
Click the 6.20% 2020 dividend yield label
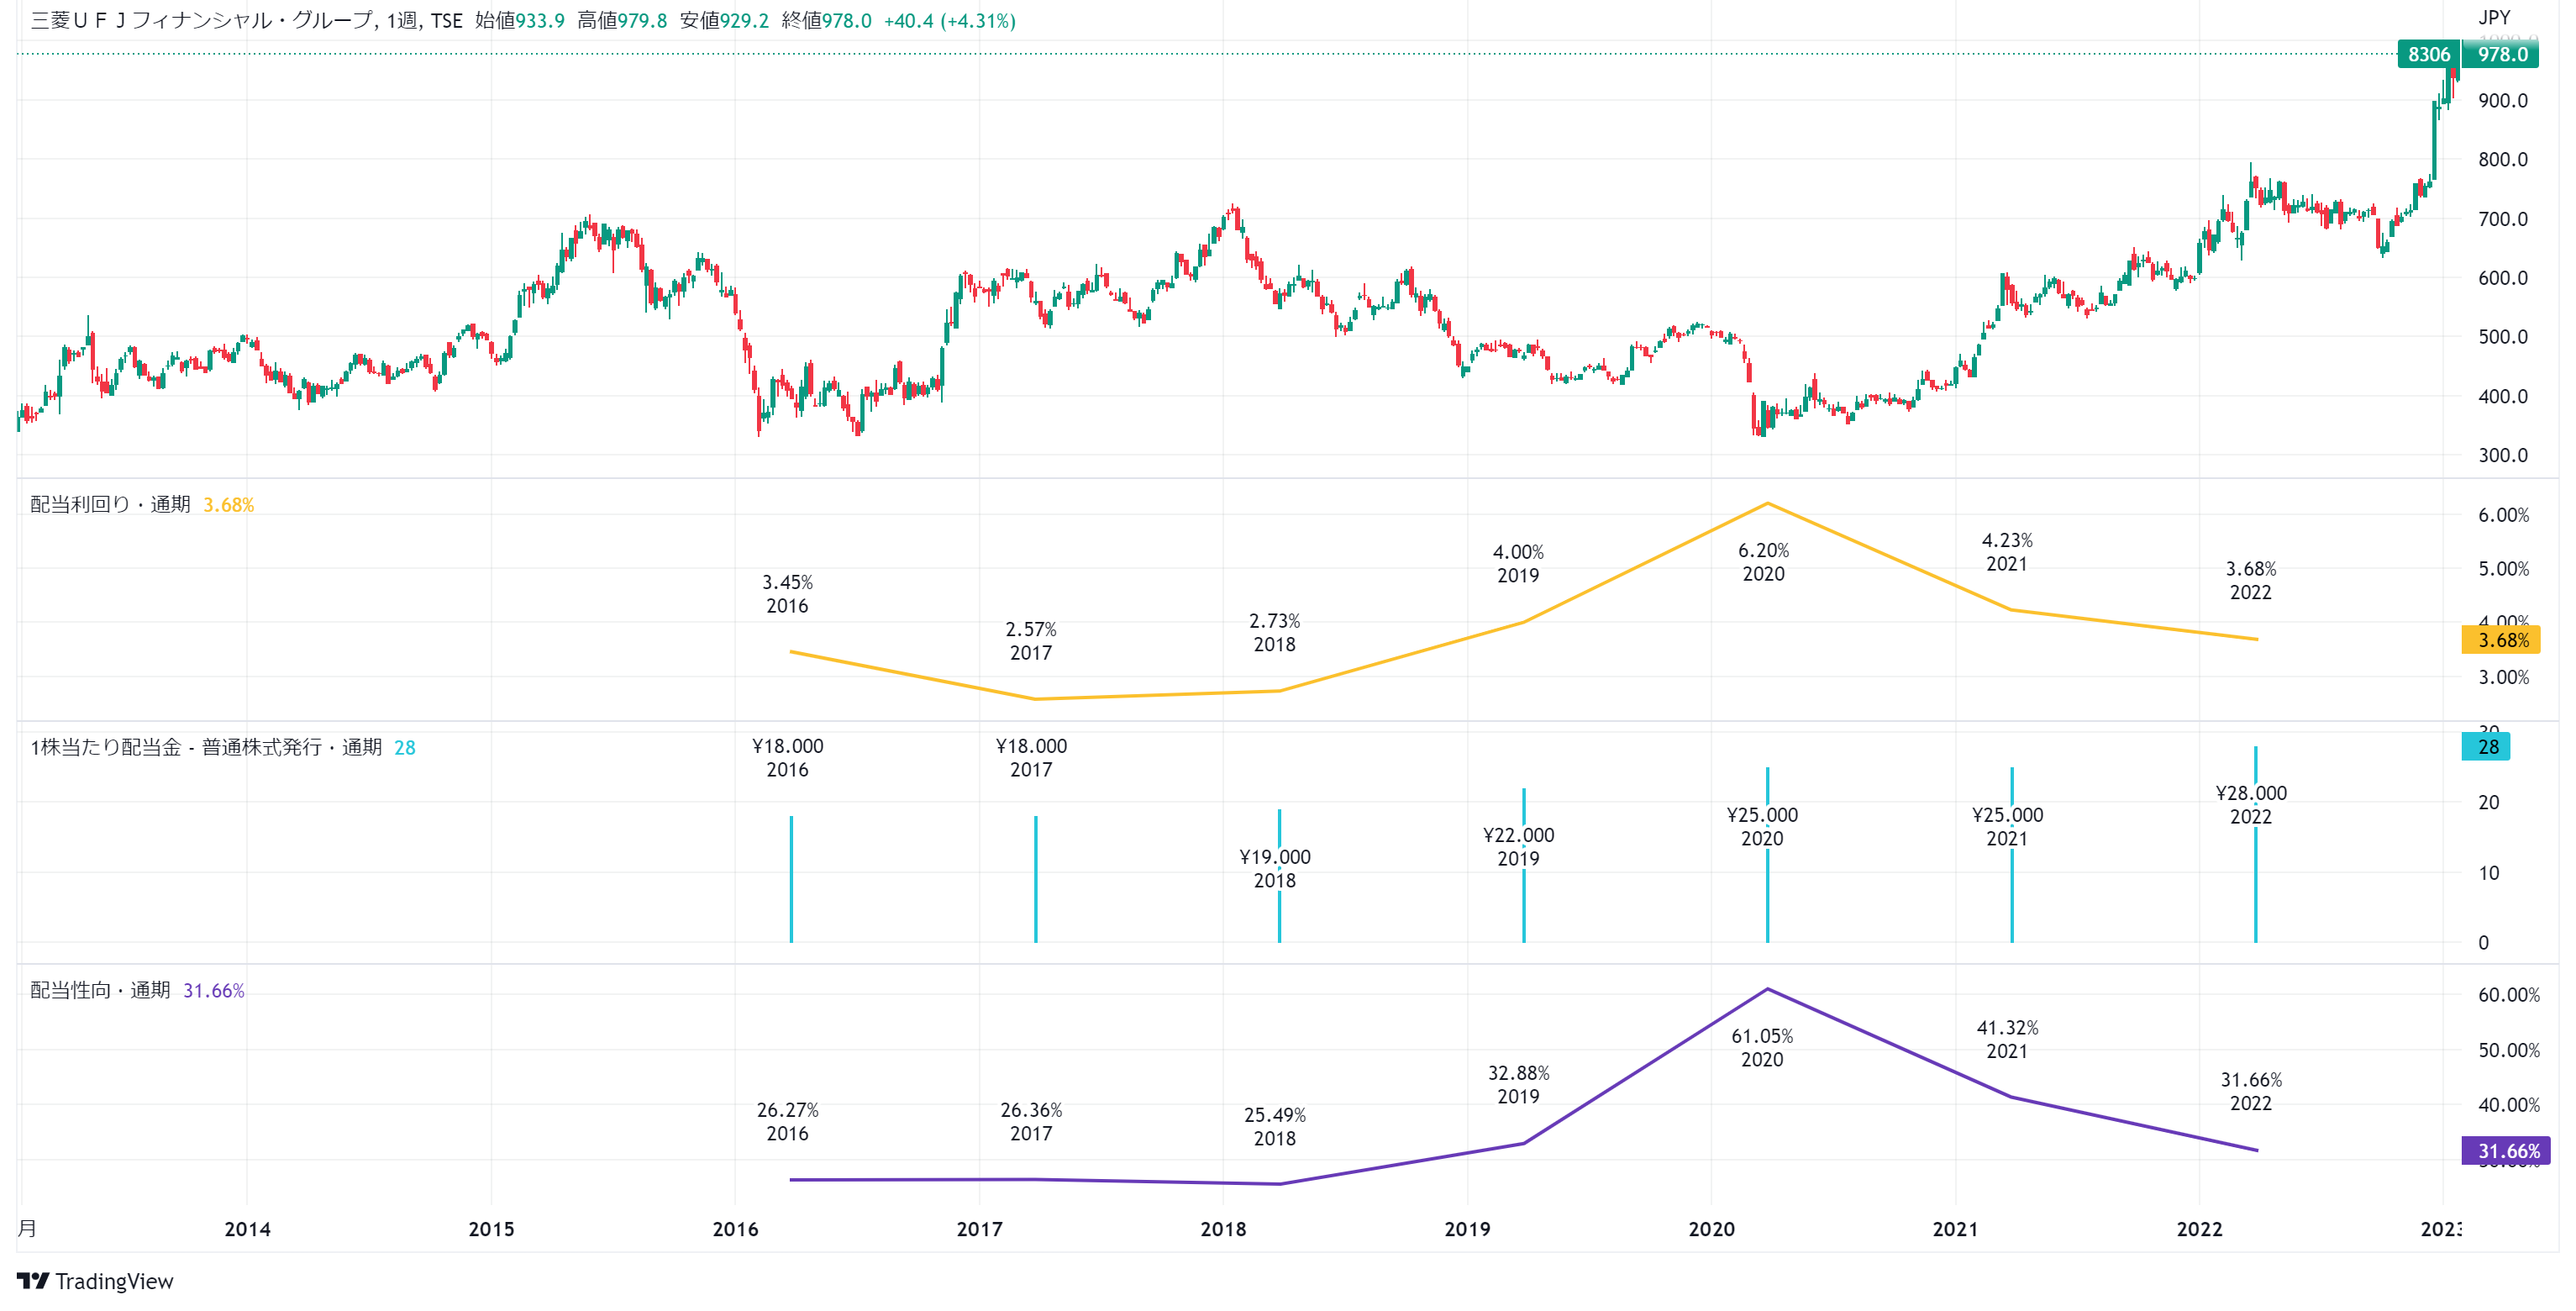1763,562
